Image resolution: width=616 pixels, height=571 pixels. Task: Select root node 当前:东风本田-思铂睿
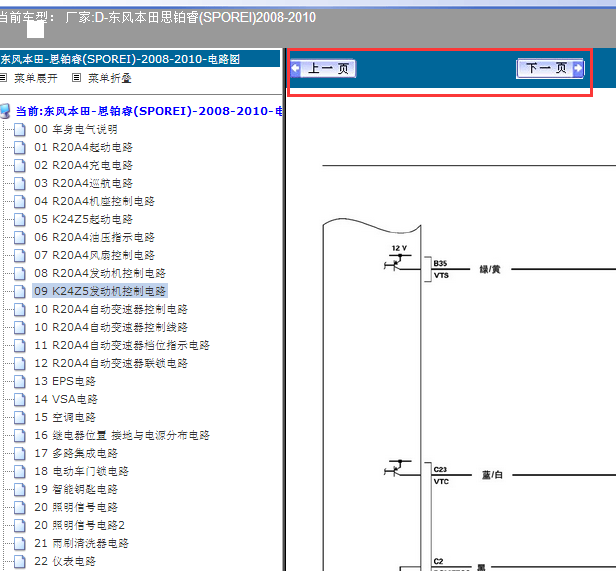pos(148,111)
